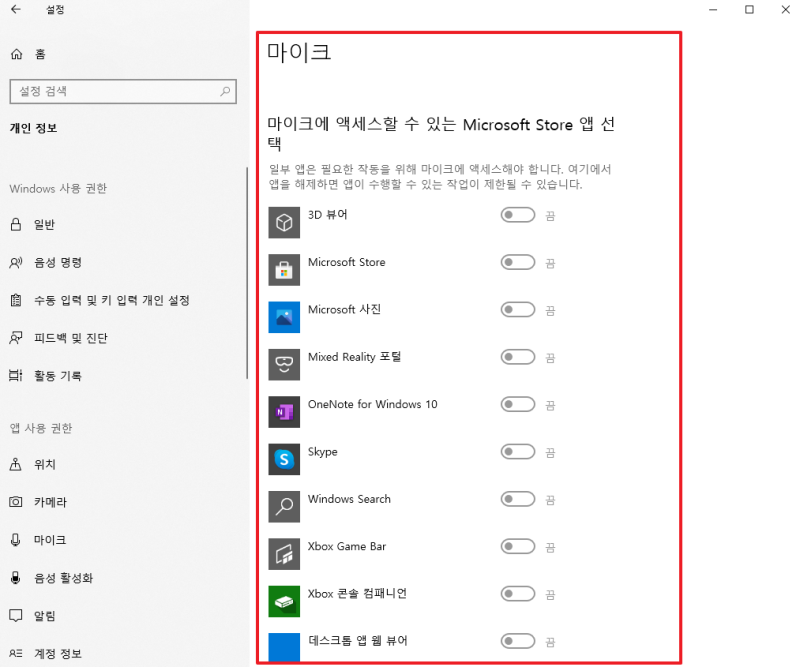Click the 'OneNote for Windows 10' label
Viewport: 800px width, 667px height.
(372, 404)
